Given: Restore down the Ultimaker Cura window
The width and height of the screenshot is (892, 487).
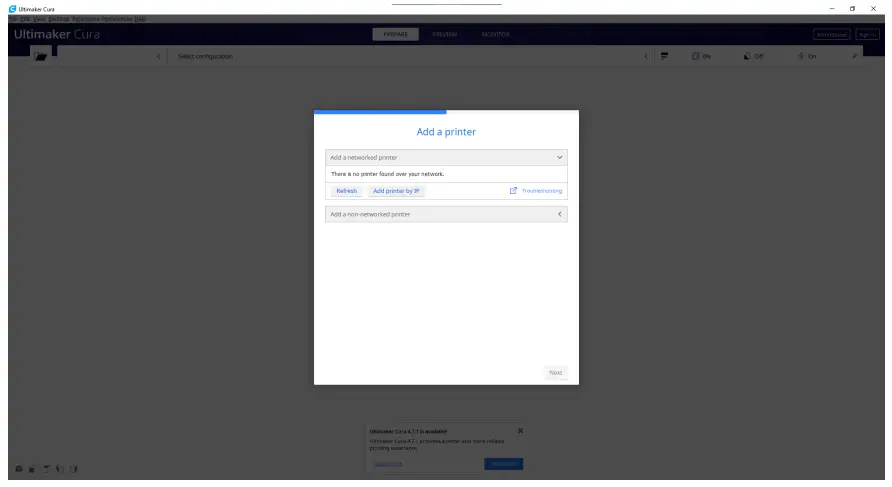Looking at the screenshot, I should tap(852, 9).
